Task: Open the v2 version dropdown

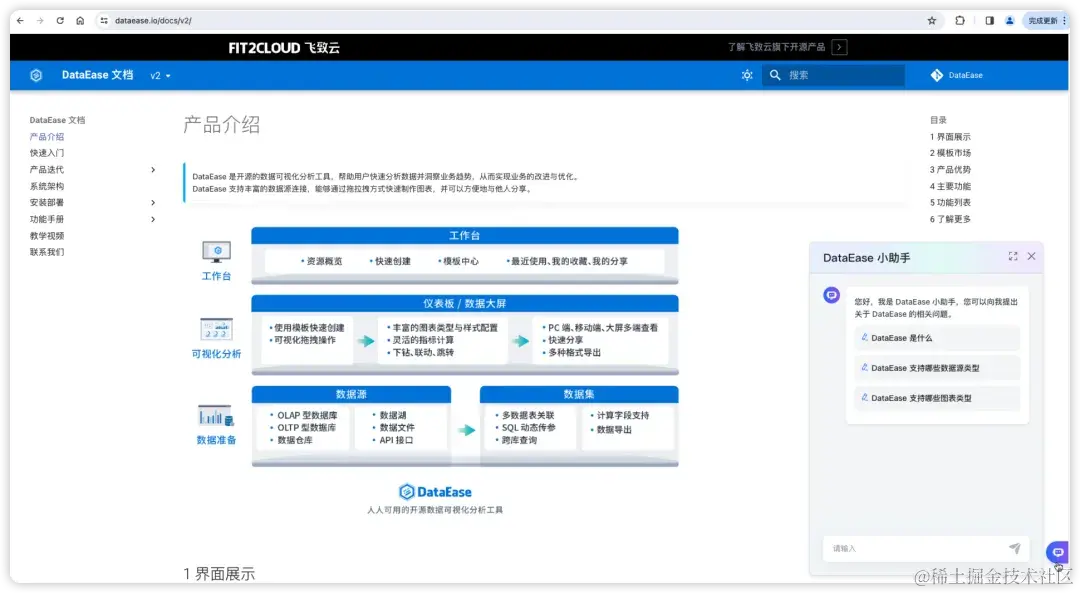Action: point(160,76)
